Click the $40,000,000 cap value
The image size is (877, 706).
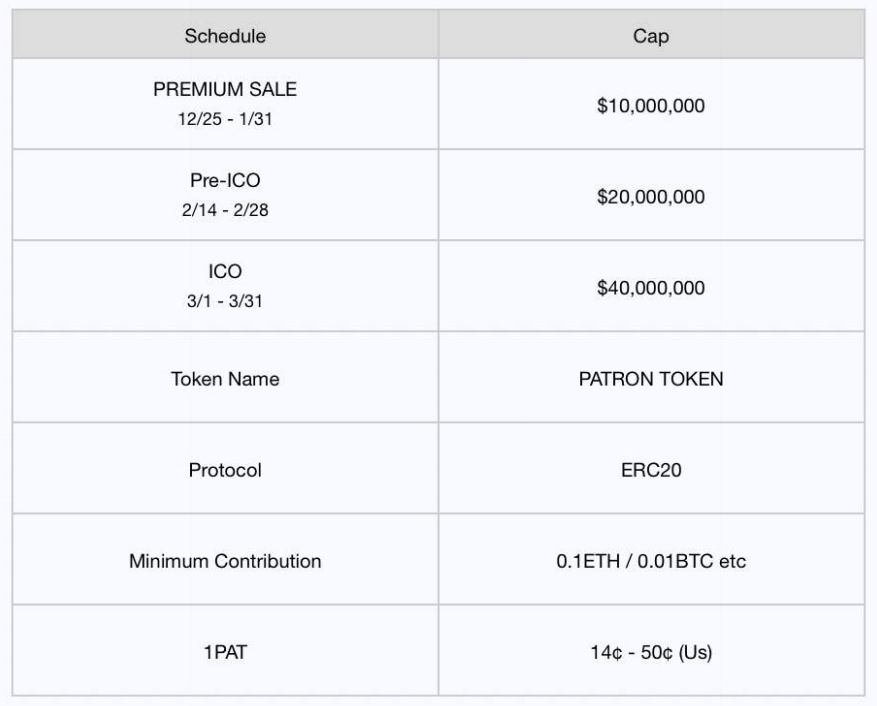[650, 288]
